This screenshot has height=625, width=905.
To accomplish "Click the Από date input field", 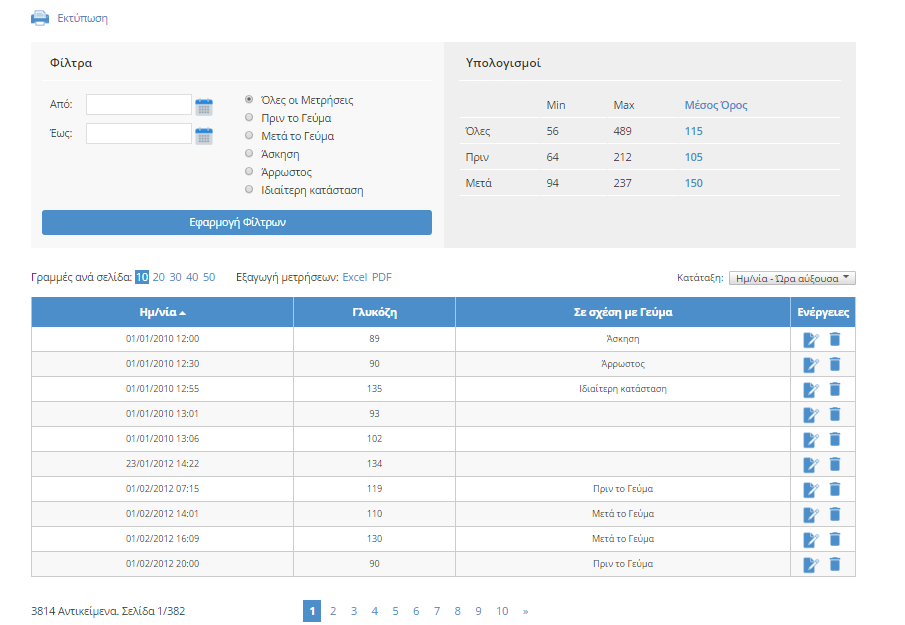I will (x=138, y=105).
